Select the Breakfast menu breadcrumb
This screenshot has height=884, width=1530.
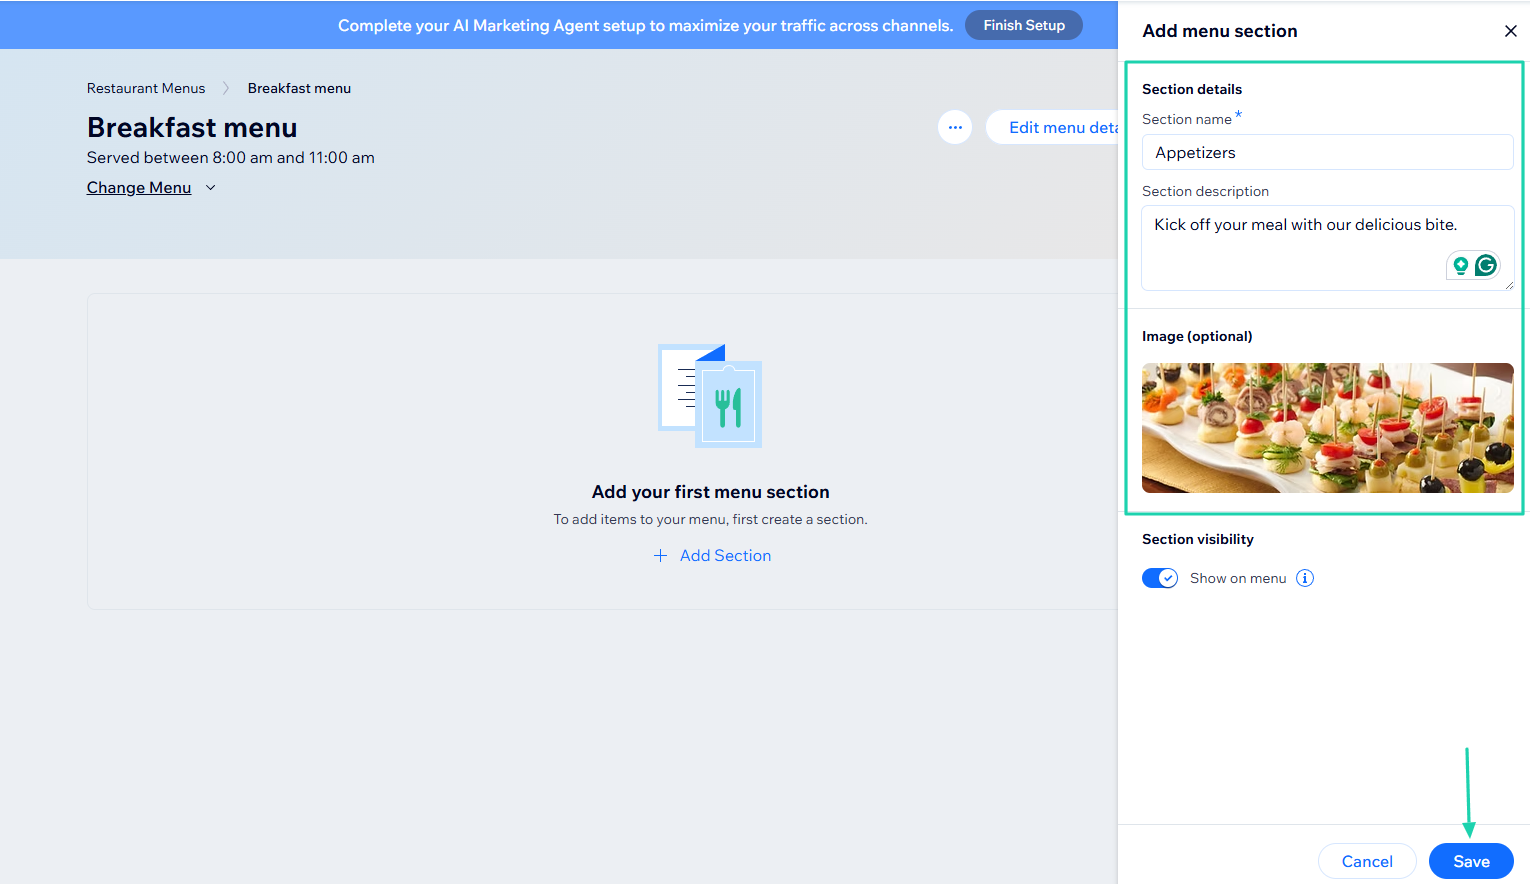pos(299,88)
